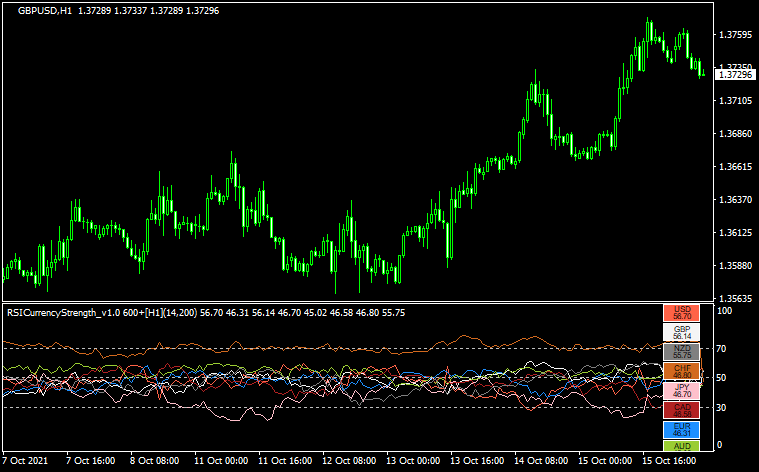Screen dimensions: 759x472
Task: Click the blue EUR strength label
Action: click(x=682, y=428)
